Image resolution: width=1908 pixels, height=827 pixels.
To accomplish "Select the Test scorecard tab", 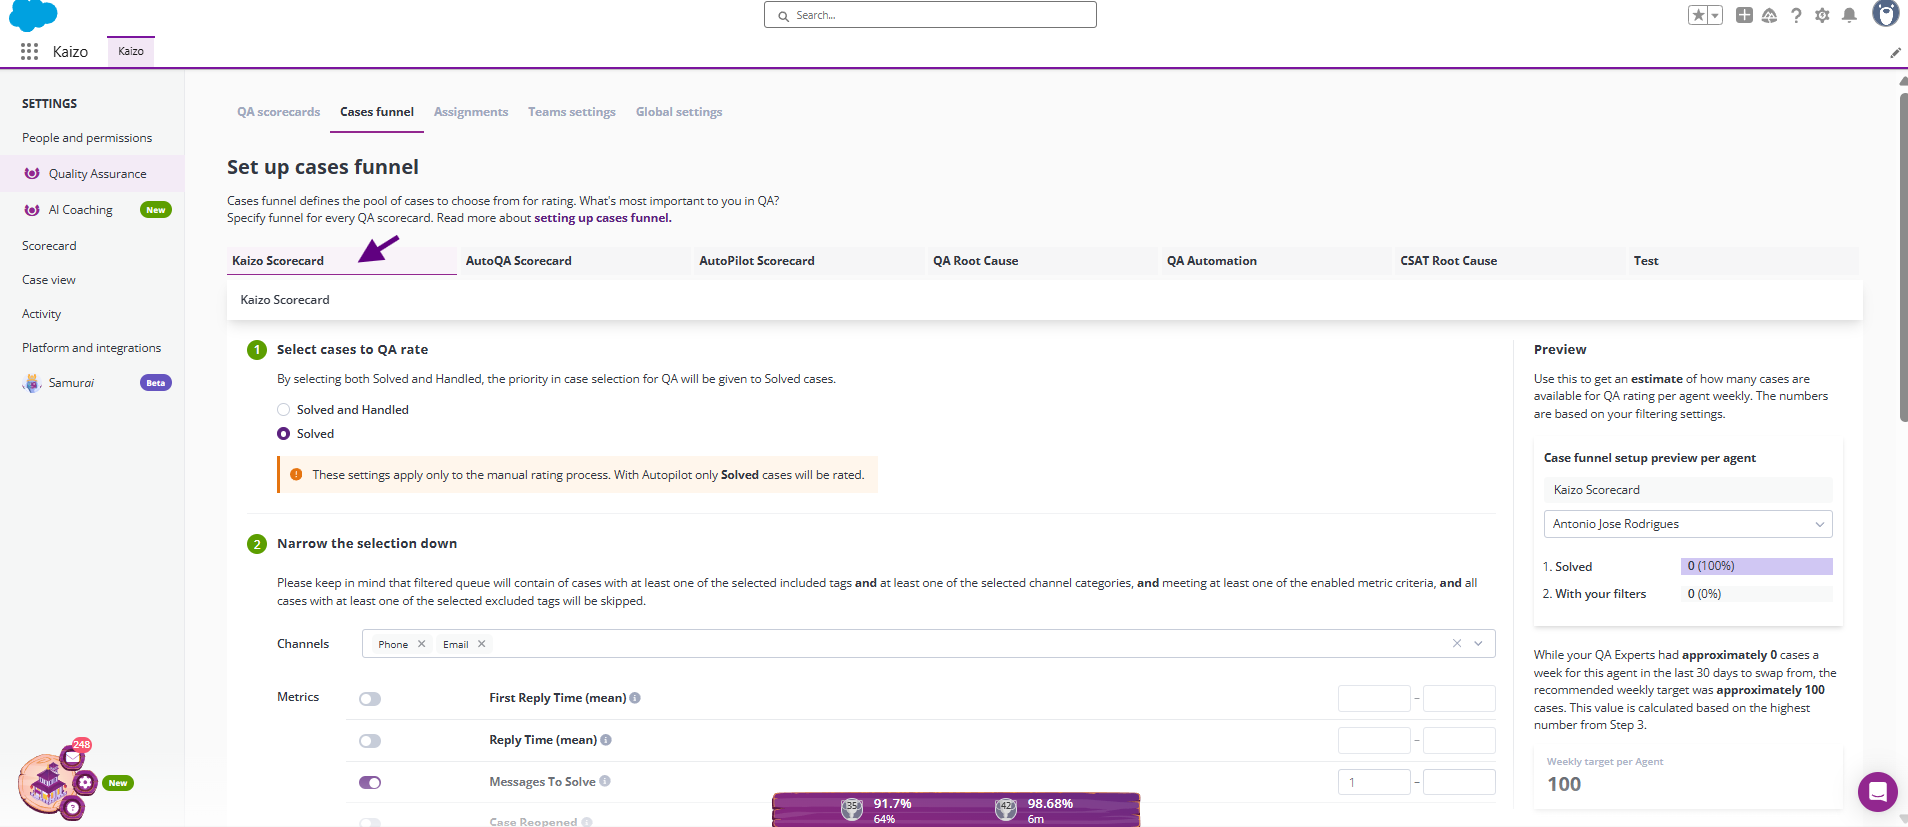I will pyautogui.click(x=1744, y=261).
